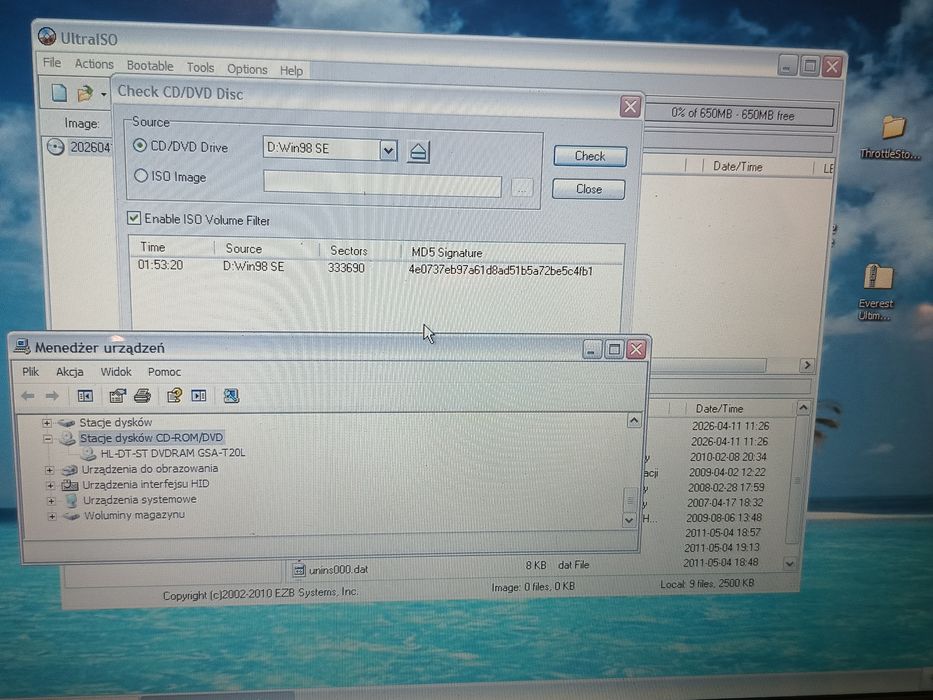Select the ISO Image radio button
The width and height of the screenshot is (933, 700).
[141, 176]
